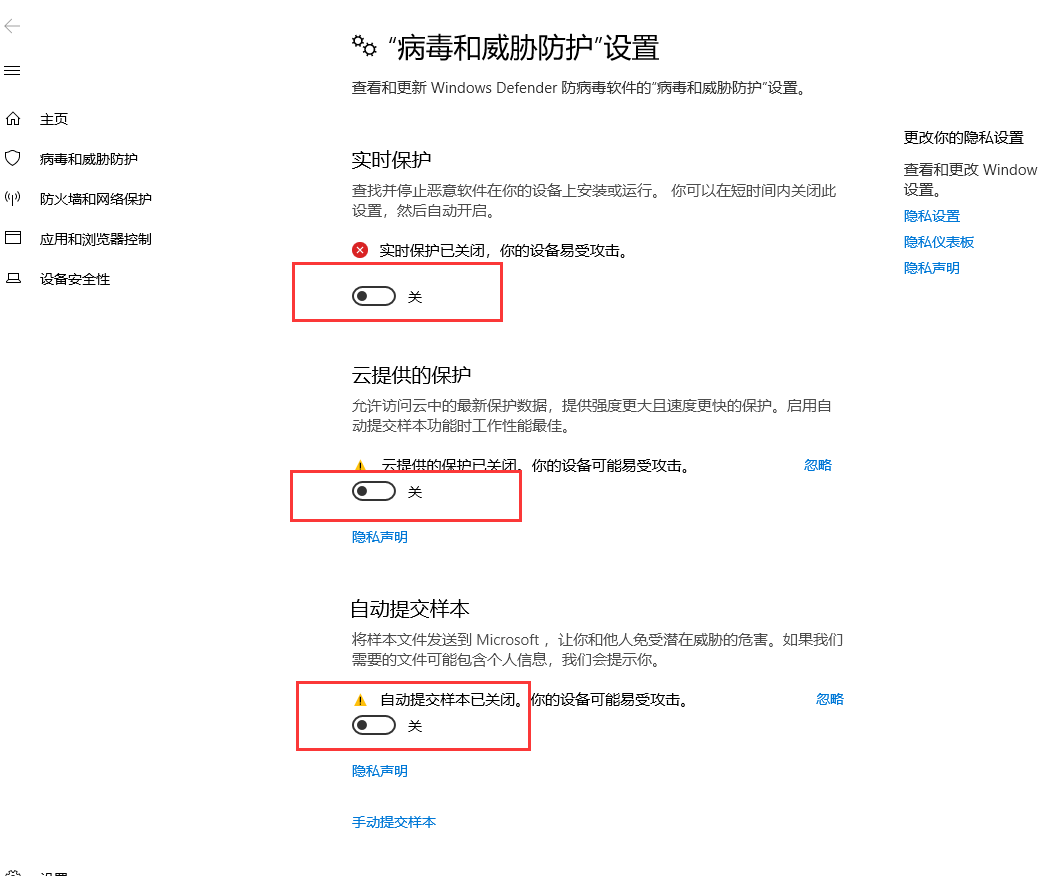Click 忽略 beside the 云提供的保护 warning
The image size is (1038, 876).
817,465
